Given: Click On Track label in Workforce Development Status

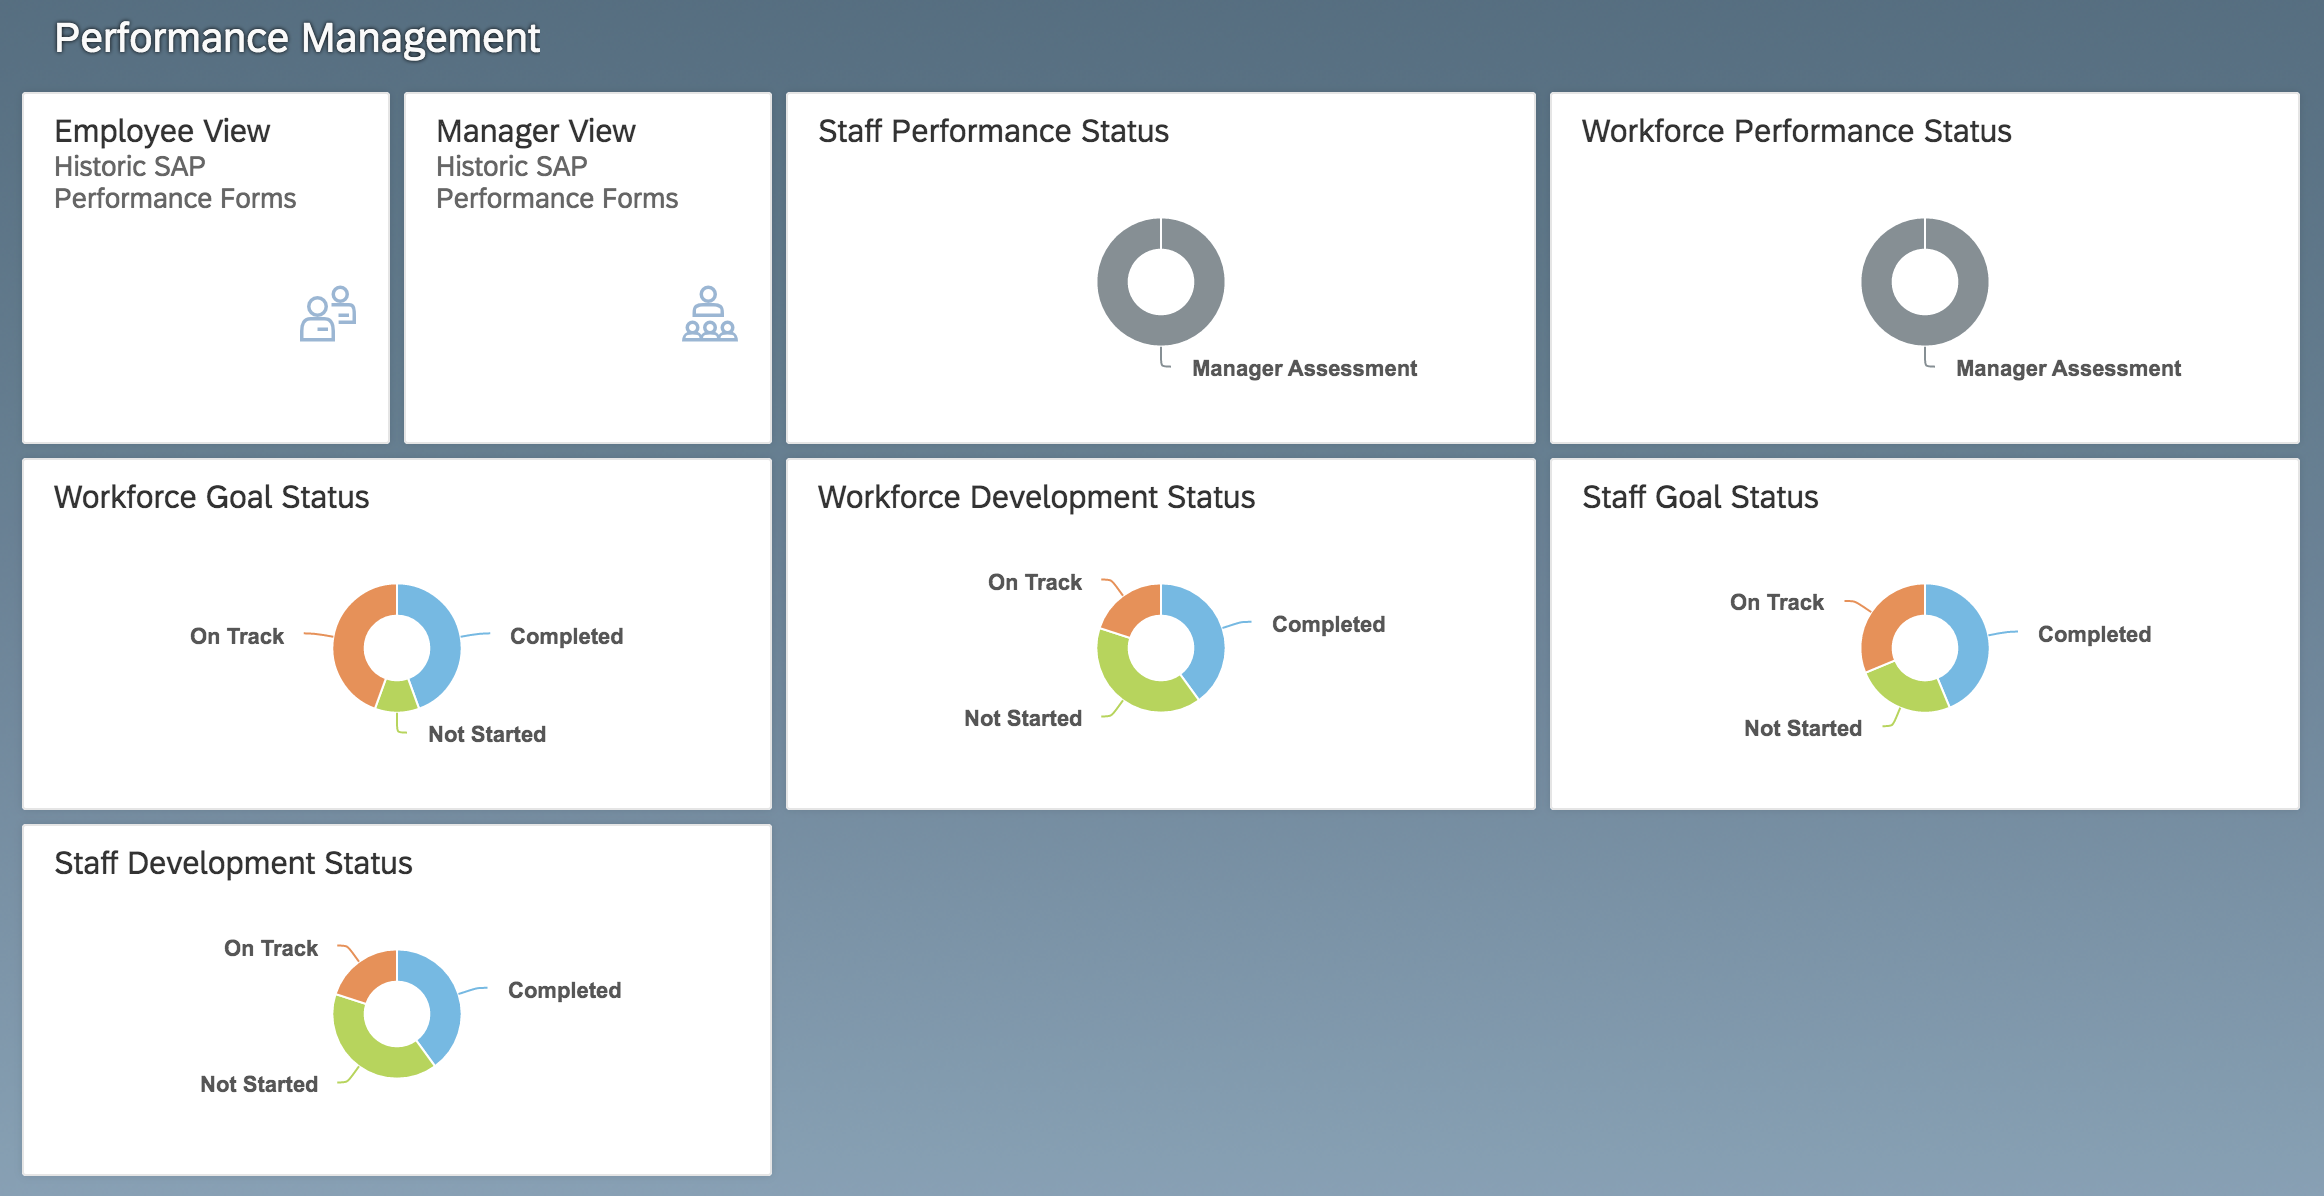Looking at the screenshot, I should 1035,583.
